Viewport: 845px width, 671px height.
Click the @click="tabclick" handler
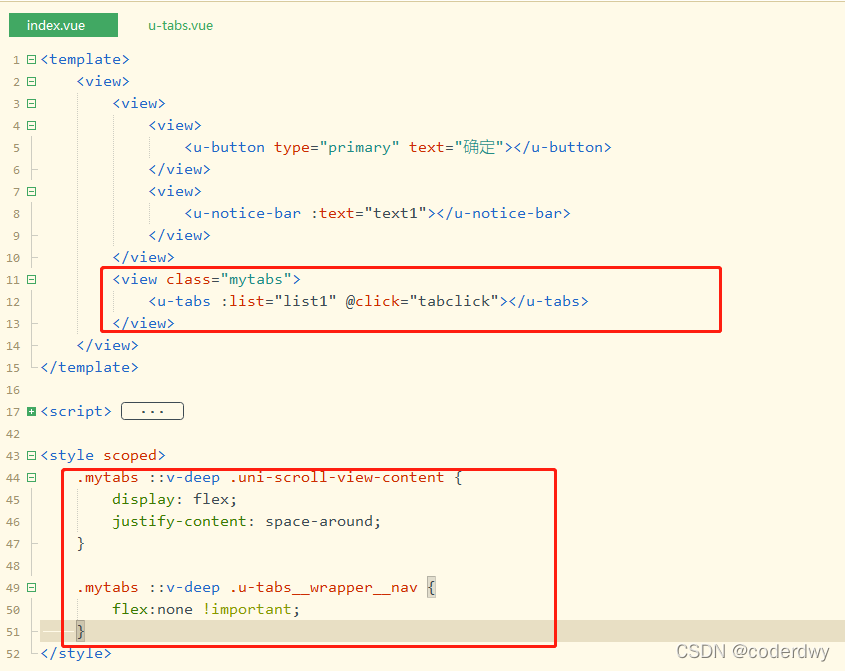pyautogui.click(x=422, y=301)
